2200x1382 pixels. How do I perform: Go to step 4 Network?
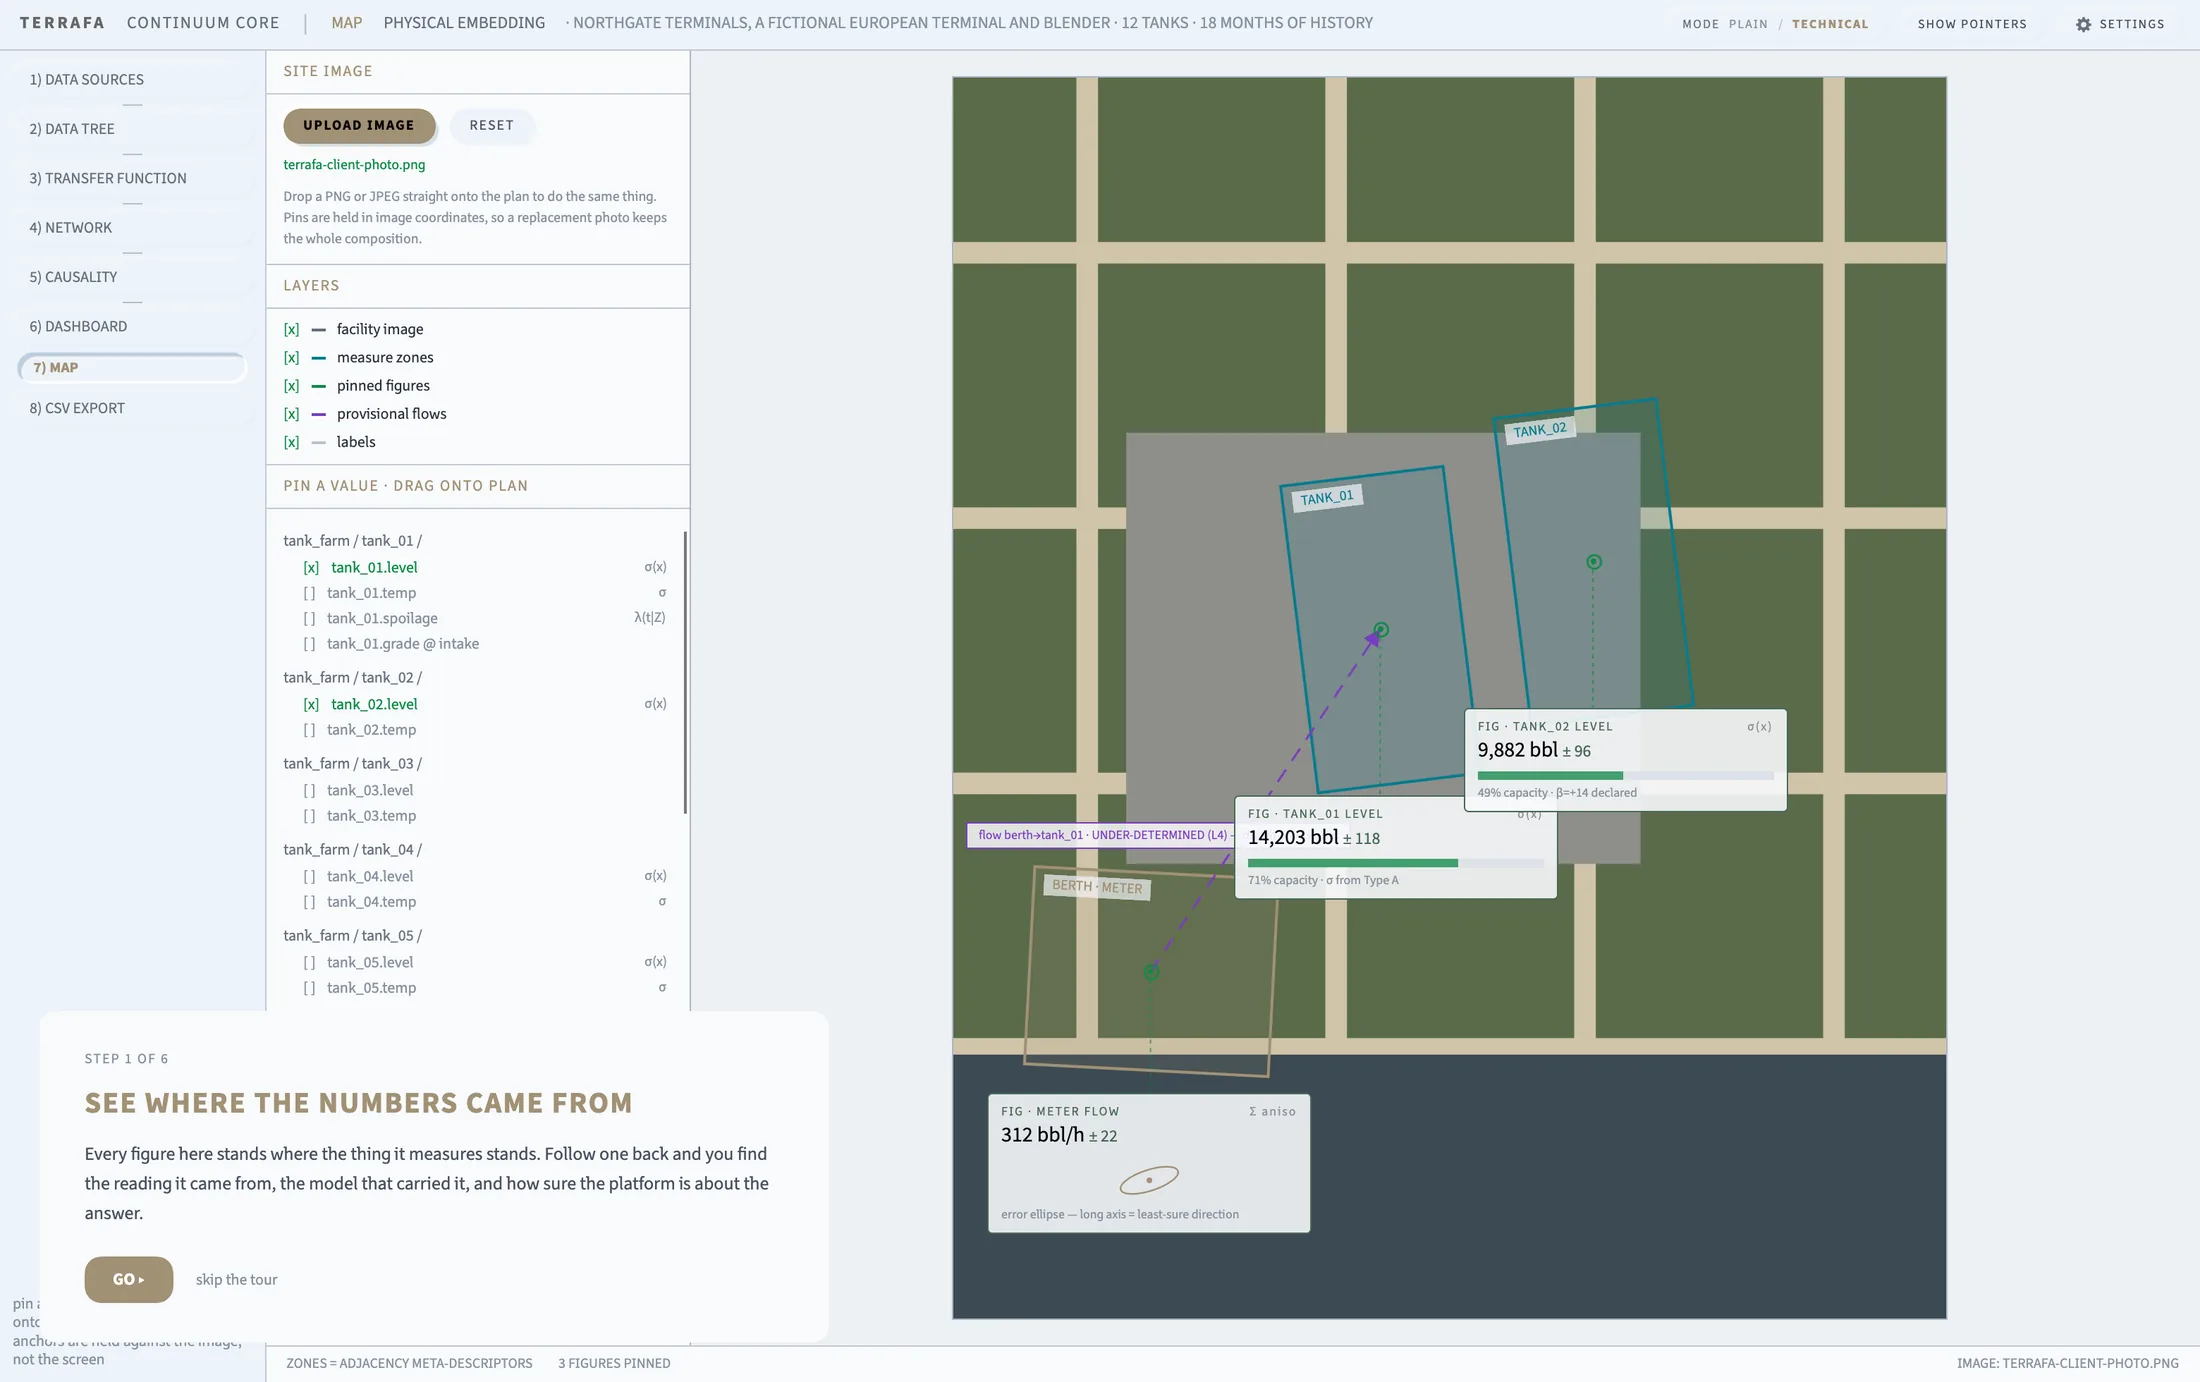132,227
